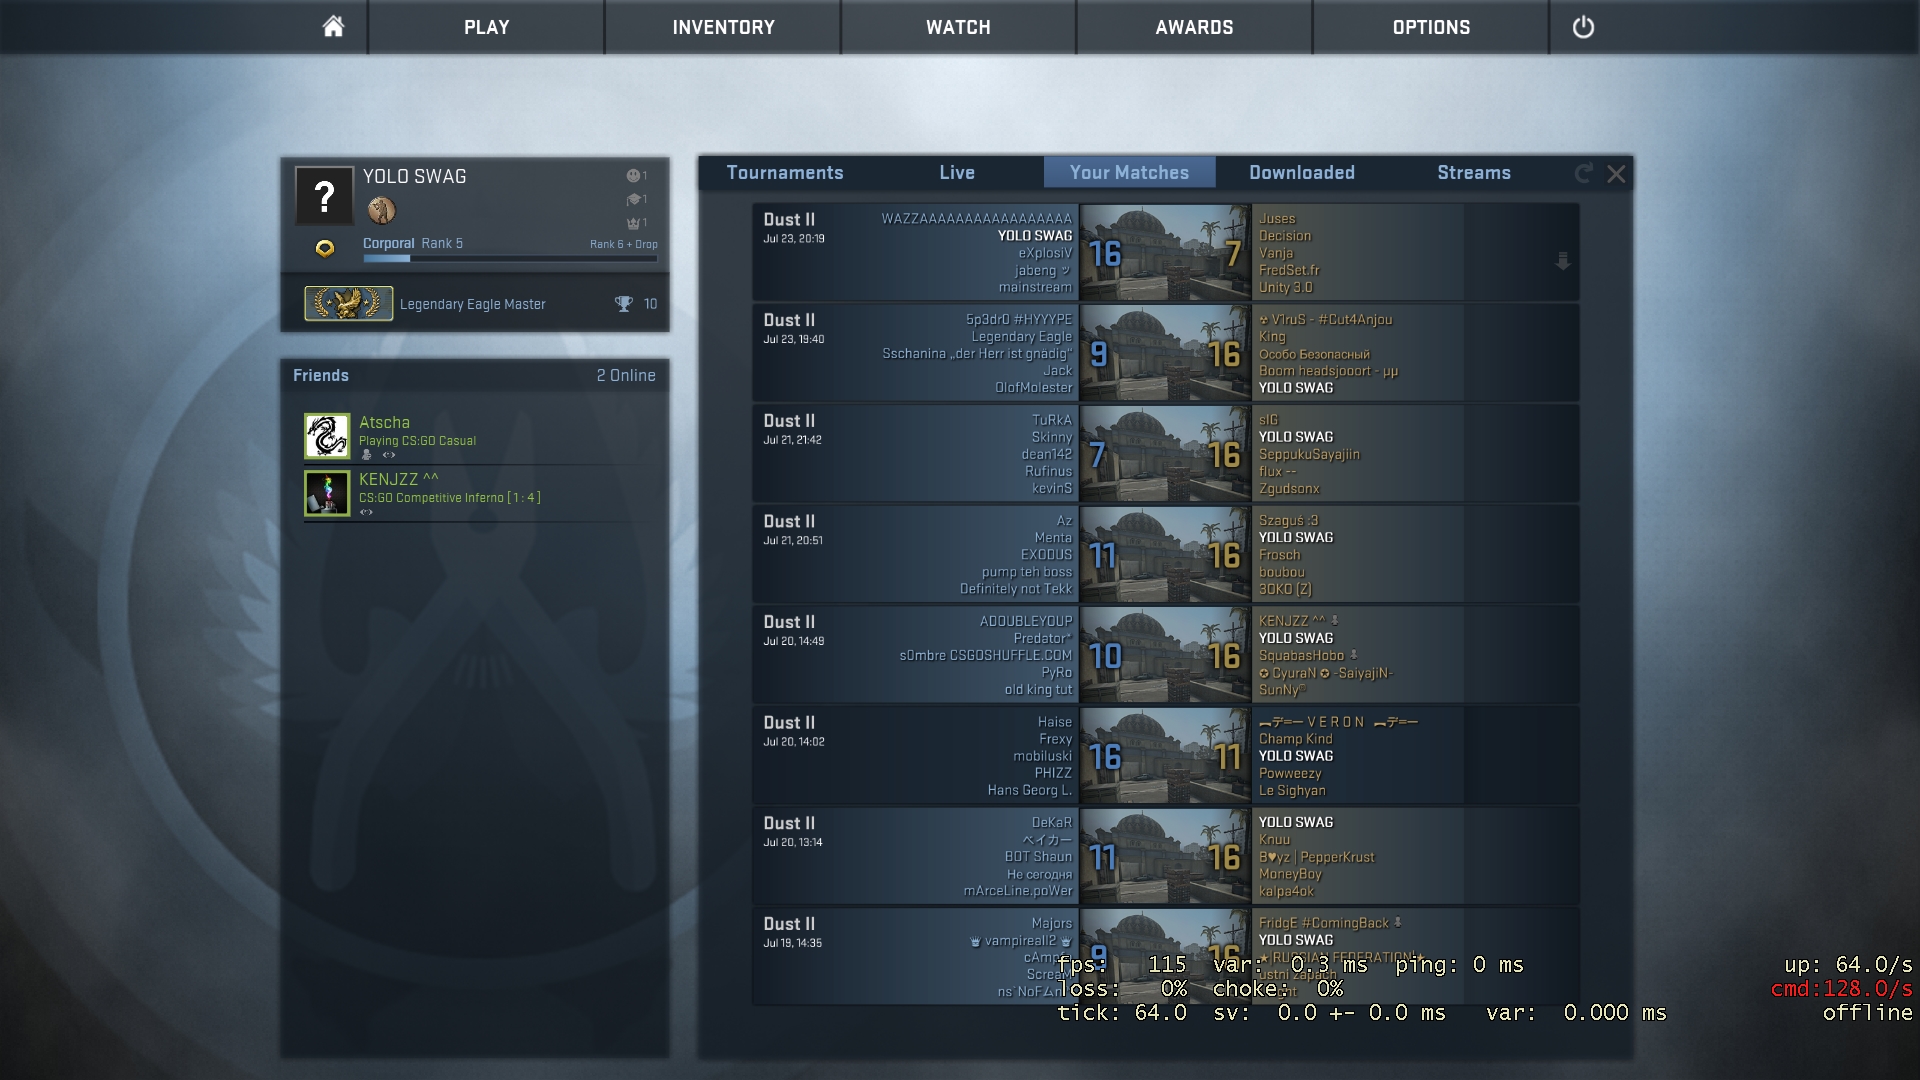1920x1080 pixels.
Task: Click player name '5p3drD #HYYYPE'
Action: coord(1018,320)
